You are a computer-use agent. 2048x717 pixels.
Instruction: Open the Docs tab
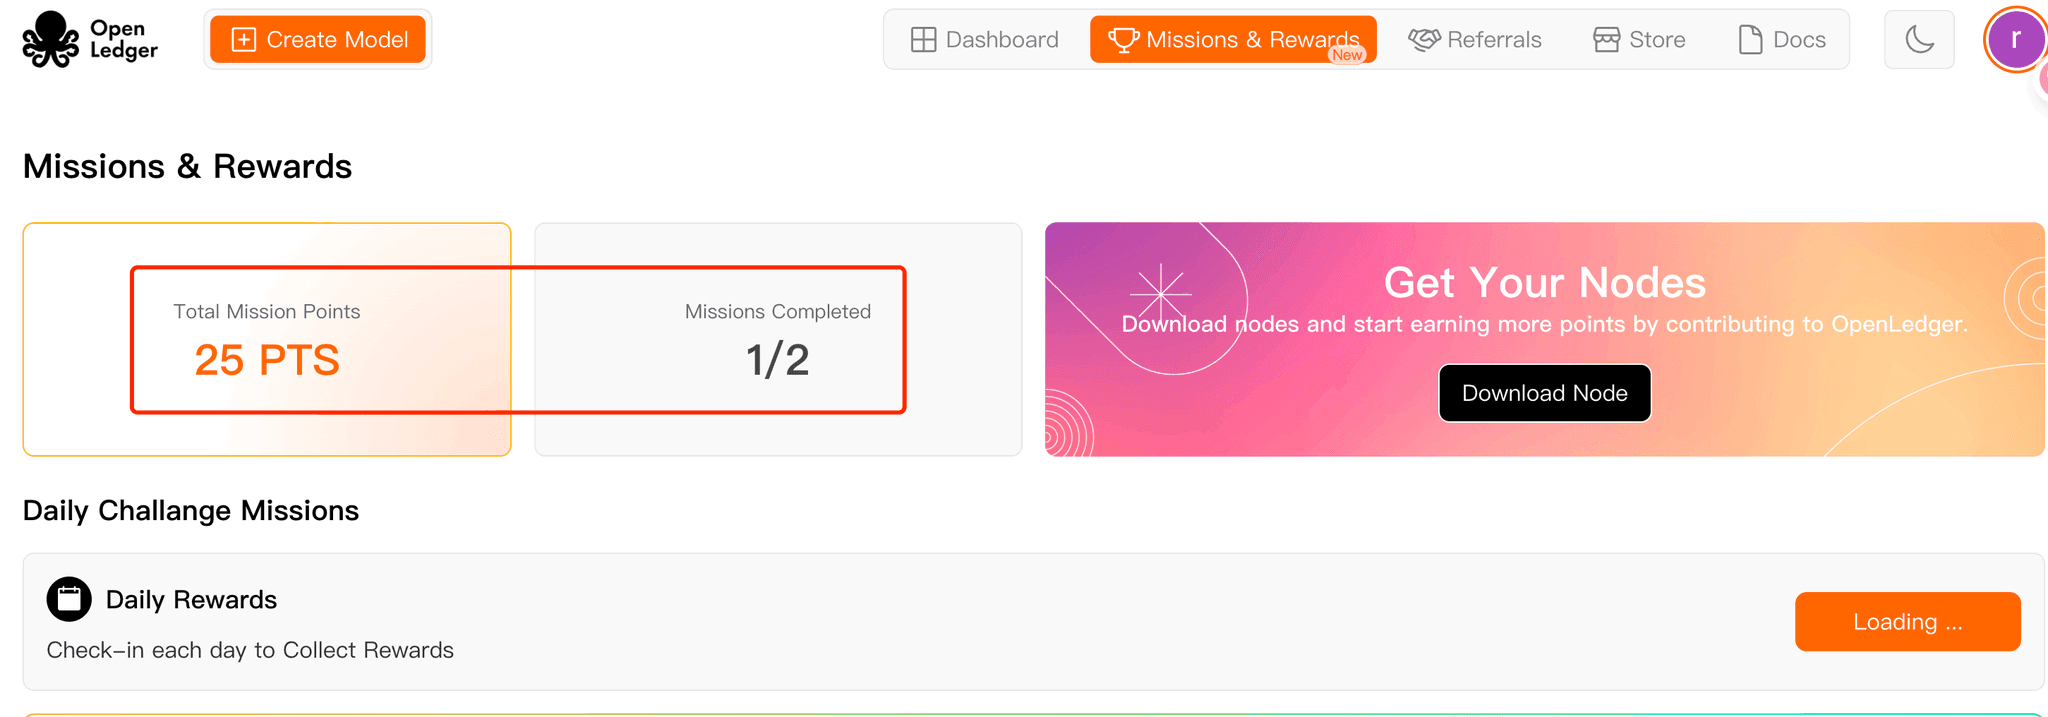(x=1782, y=40)
